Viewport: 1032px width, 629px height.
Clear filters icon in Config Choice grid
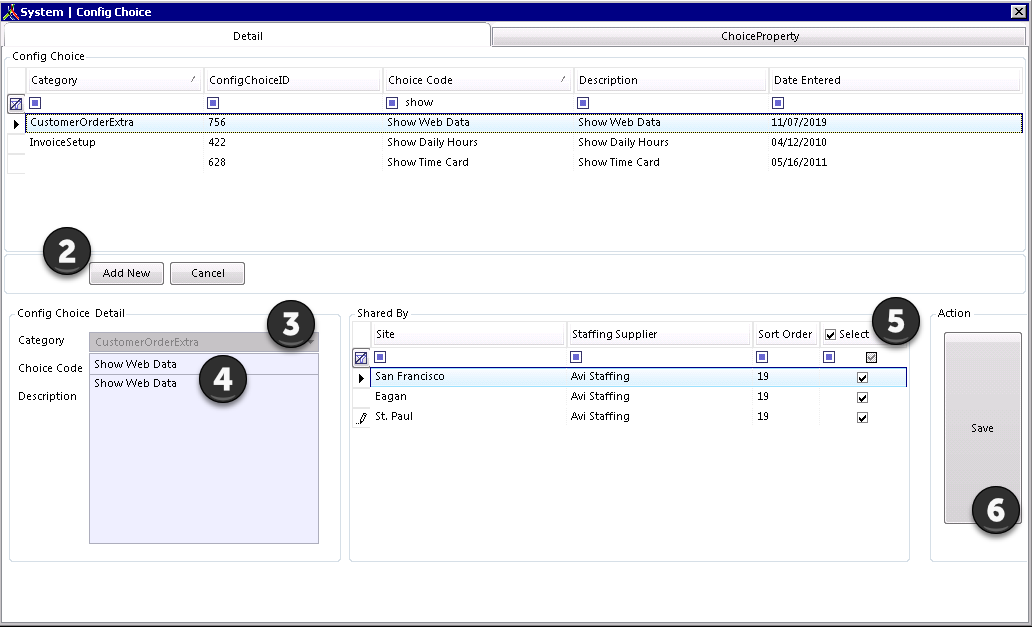(x=16, y=103)
